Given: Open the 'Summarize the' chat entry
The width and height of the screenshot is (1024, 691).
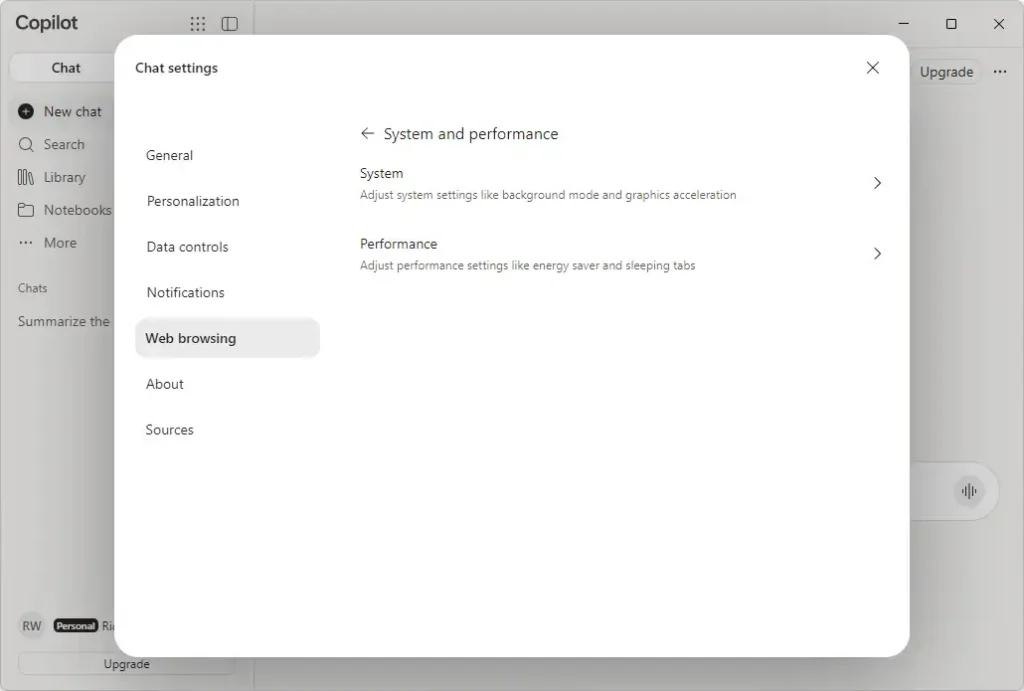Looking at the screenshot, I should click(x=63, y=321).
